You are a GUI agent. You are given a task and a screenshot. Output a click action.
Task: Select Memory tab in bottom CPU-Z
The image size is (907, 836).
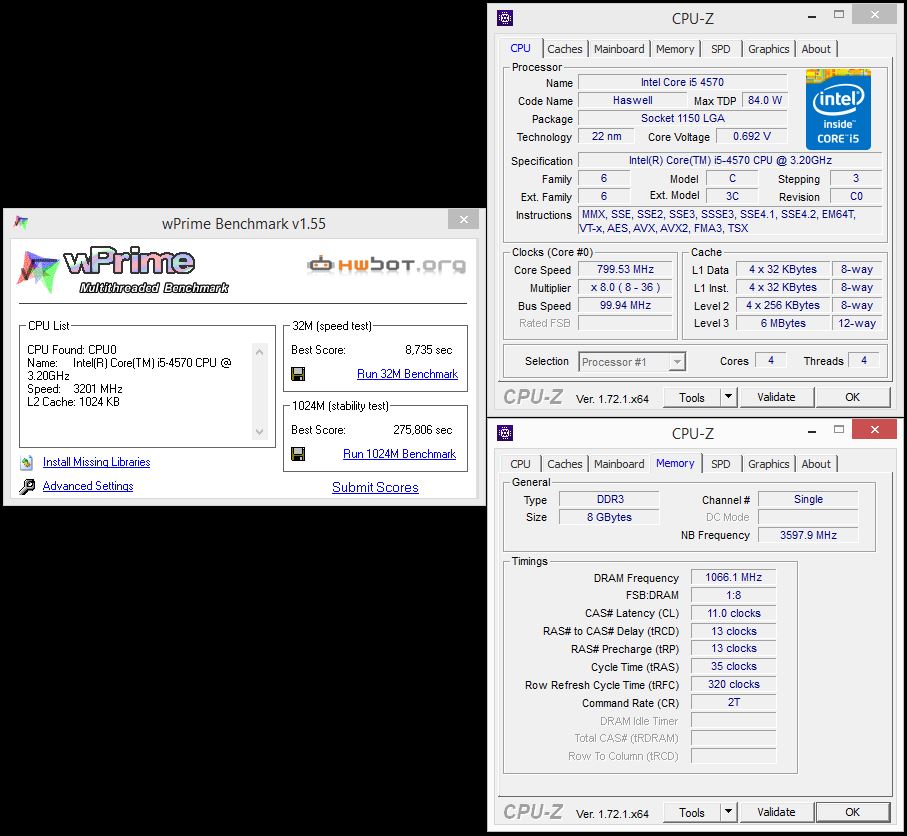(674, 463)
